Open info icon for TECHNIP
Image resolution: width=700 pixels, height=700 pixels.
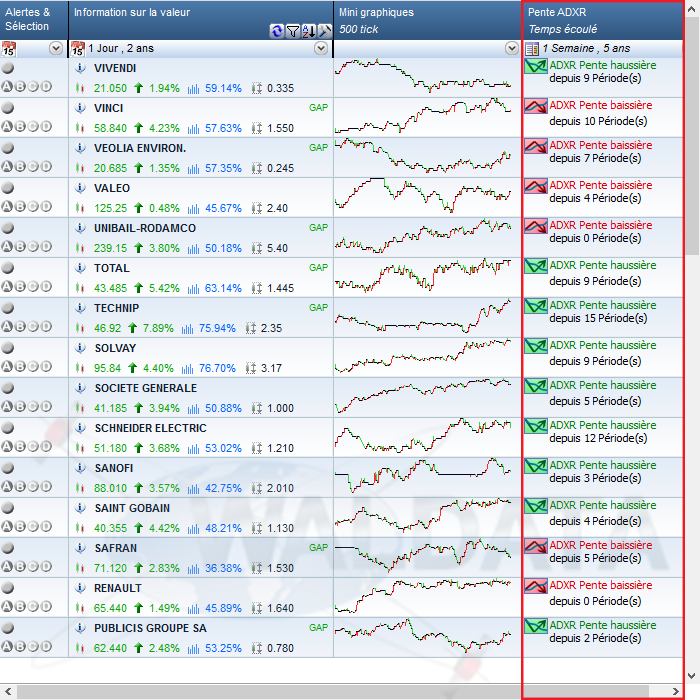(x=80, y=308)
